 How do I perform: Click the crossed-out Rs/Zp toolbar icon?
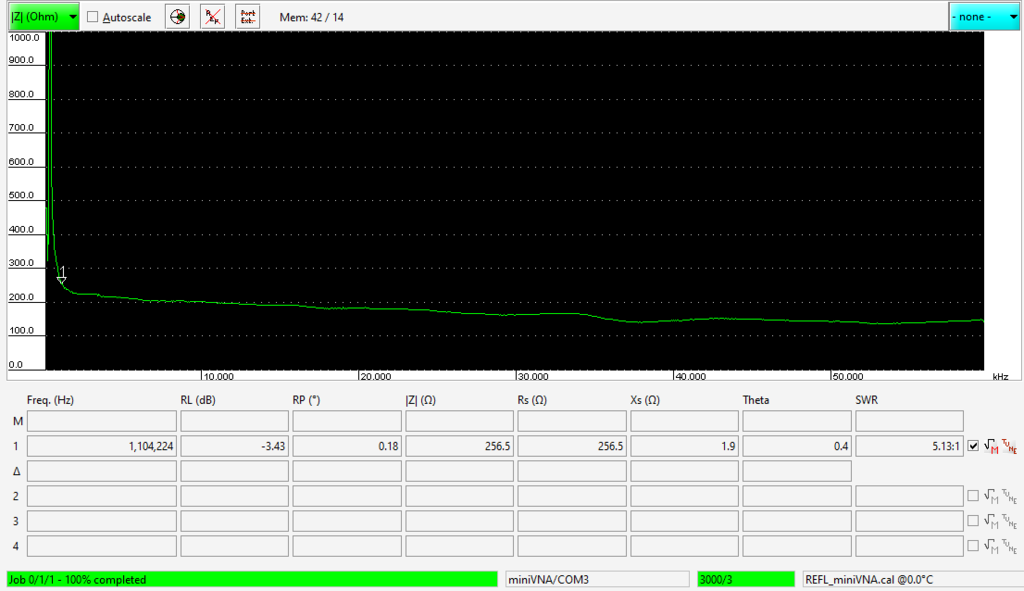point(212,17)
